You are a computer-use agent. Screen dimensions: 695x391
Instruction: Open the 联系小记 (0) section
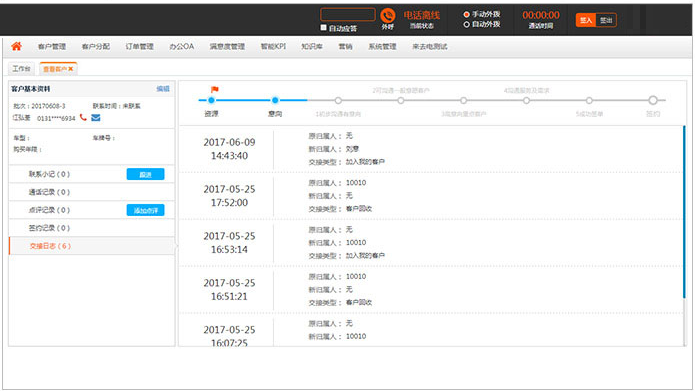[x=49, y=174]
